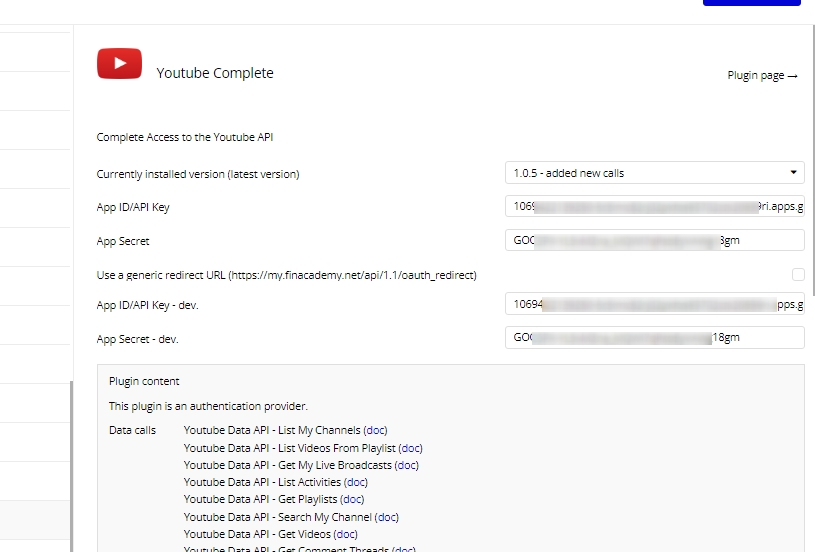Open doc link for List Activities
Image resolution: width=815 pixels, height=552 pixels.
pos(356,482)
